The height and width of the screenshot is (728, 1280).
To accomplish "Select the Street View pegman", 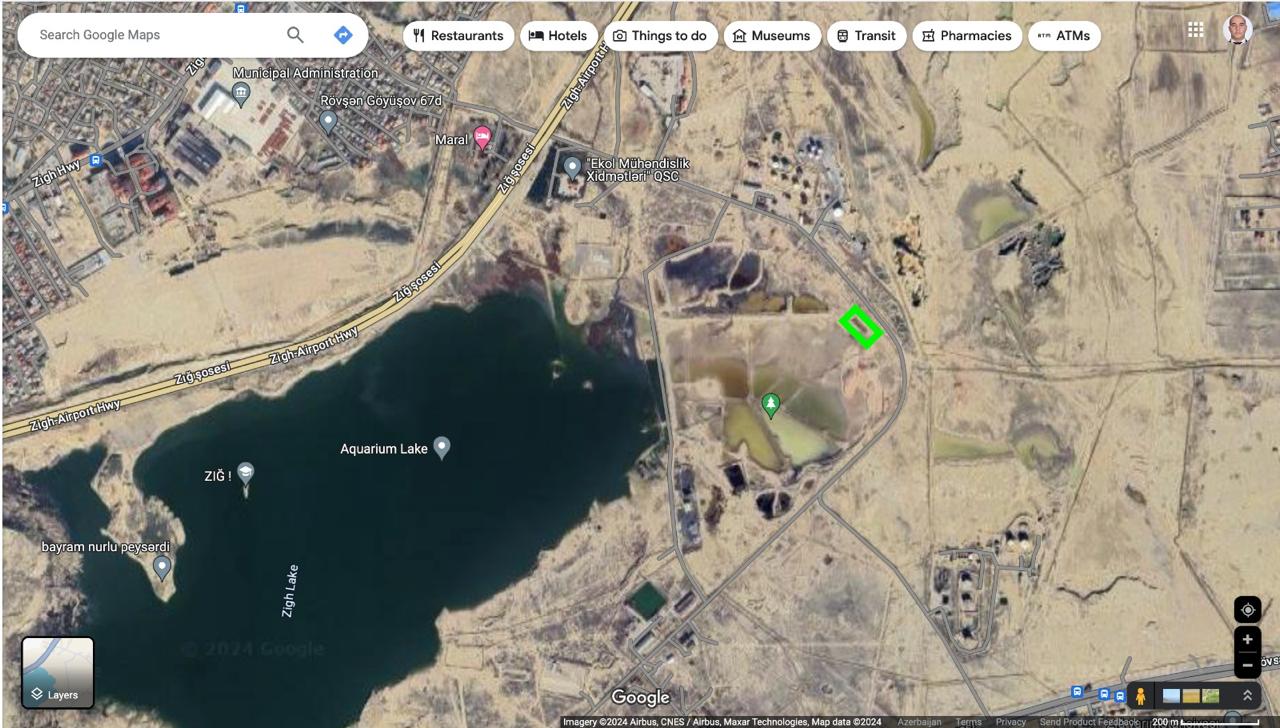I will [1140, 696].
